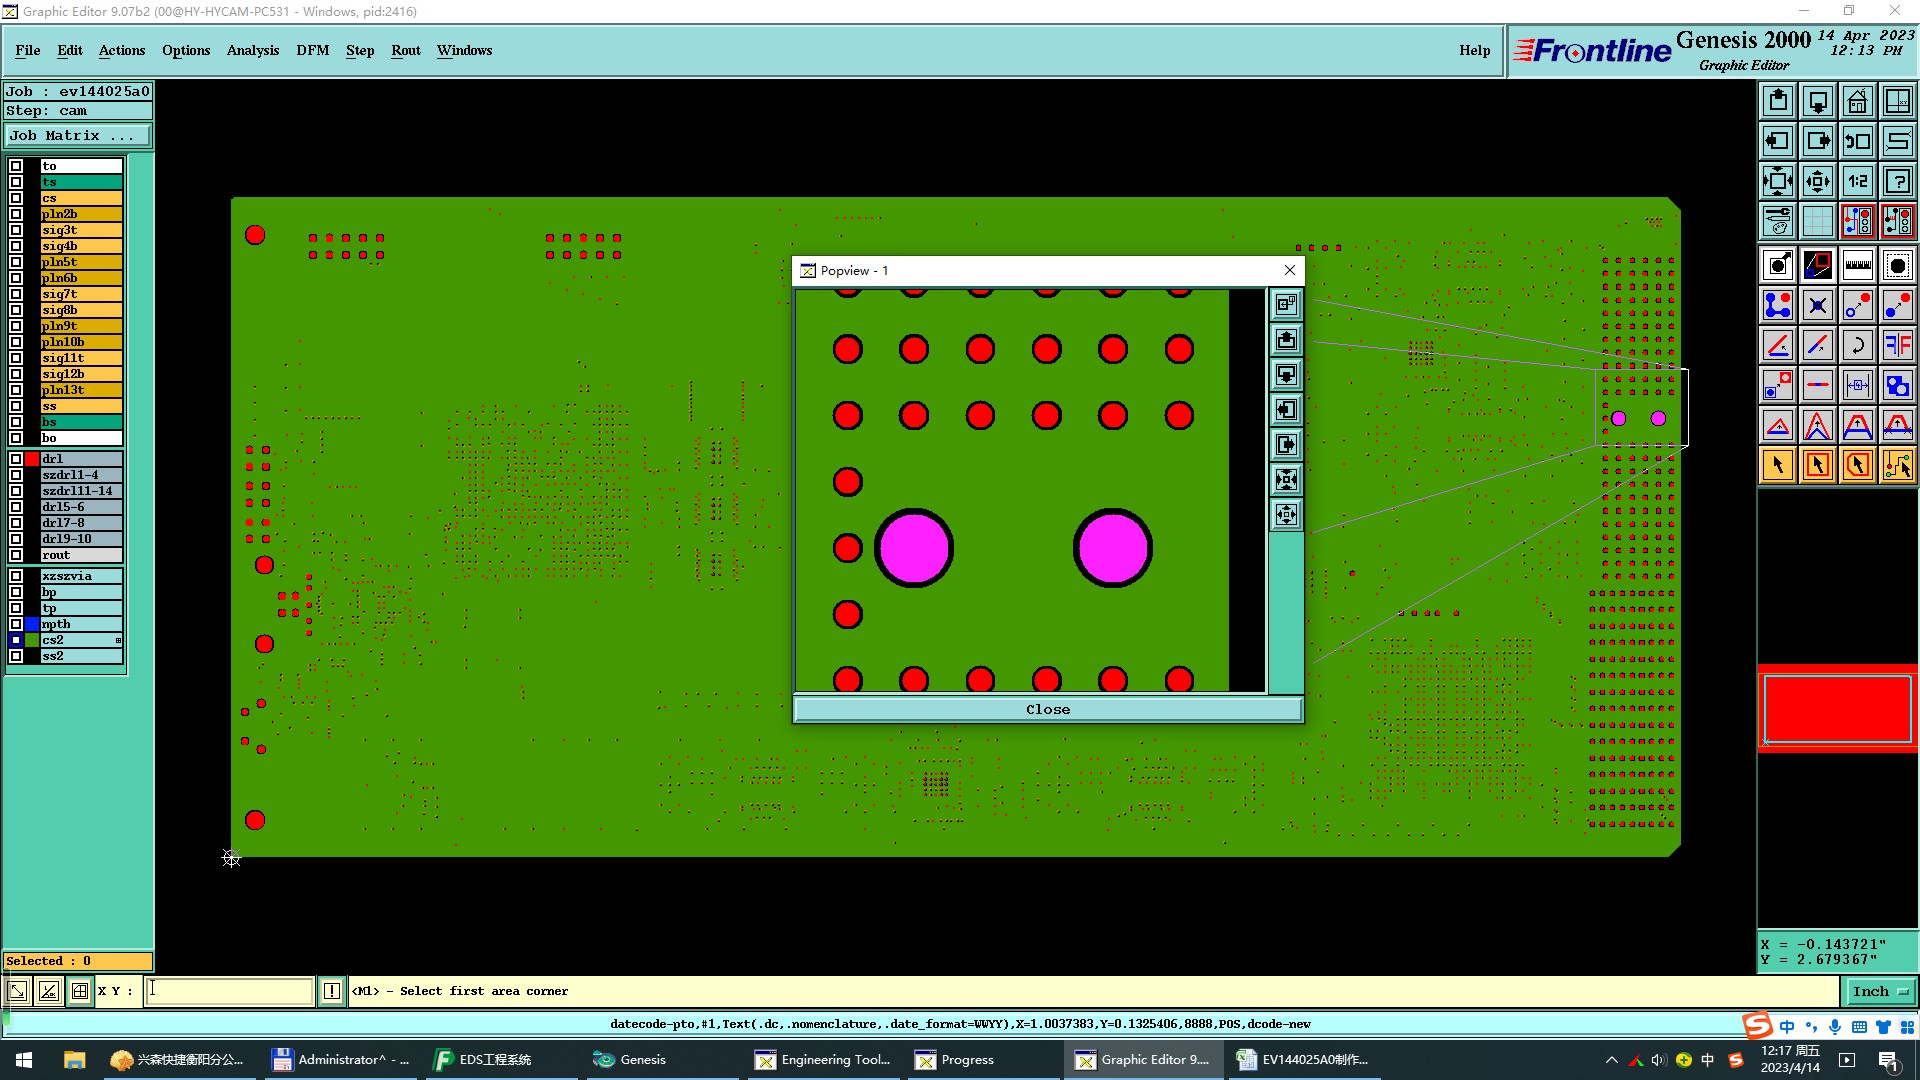Click the grid display icon
Viewport: 1920px width, 1080px height.
[x=1817, y=221]
